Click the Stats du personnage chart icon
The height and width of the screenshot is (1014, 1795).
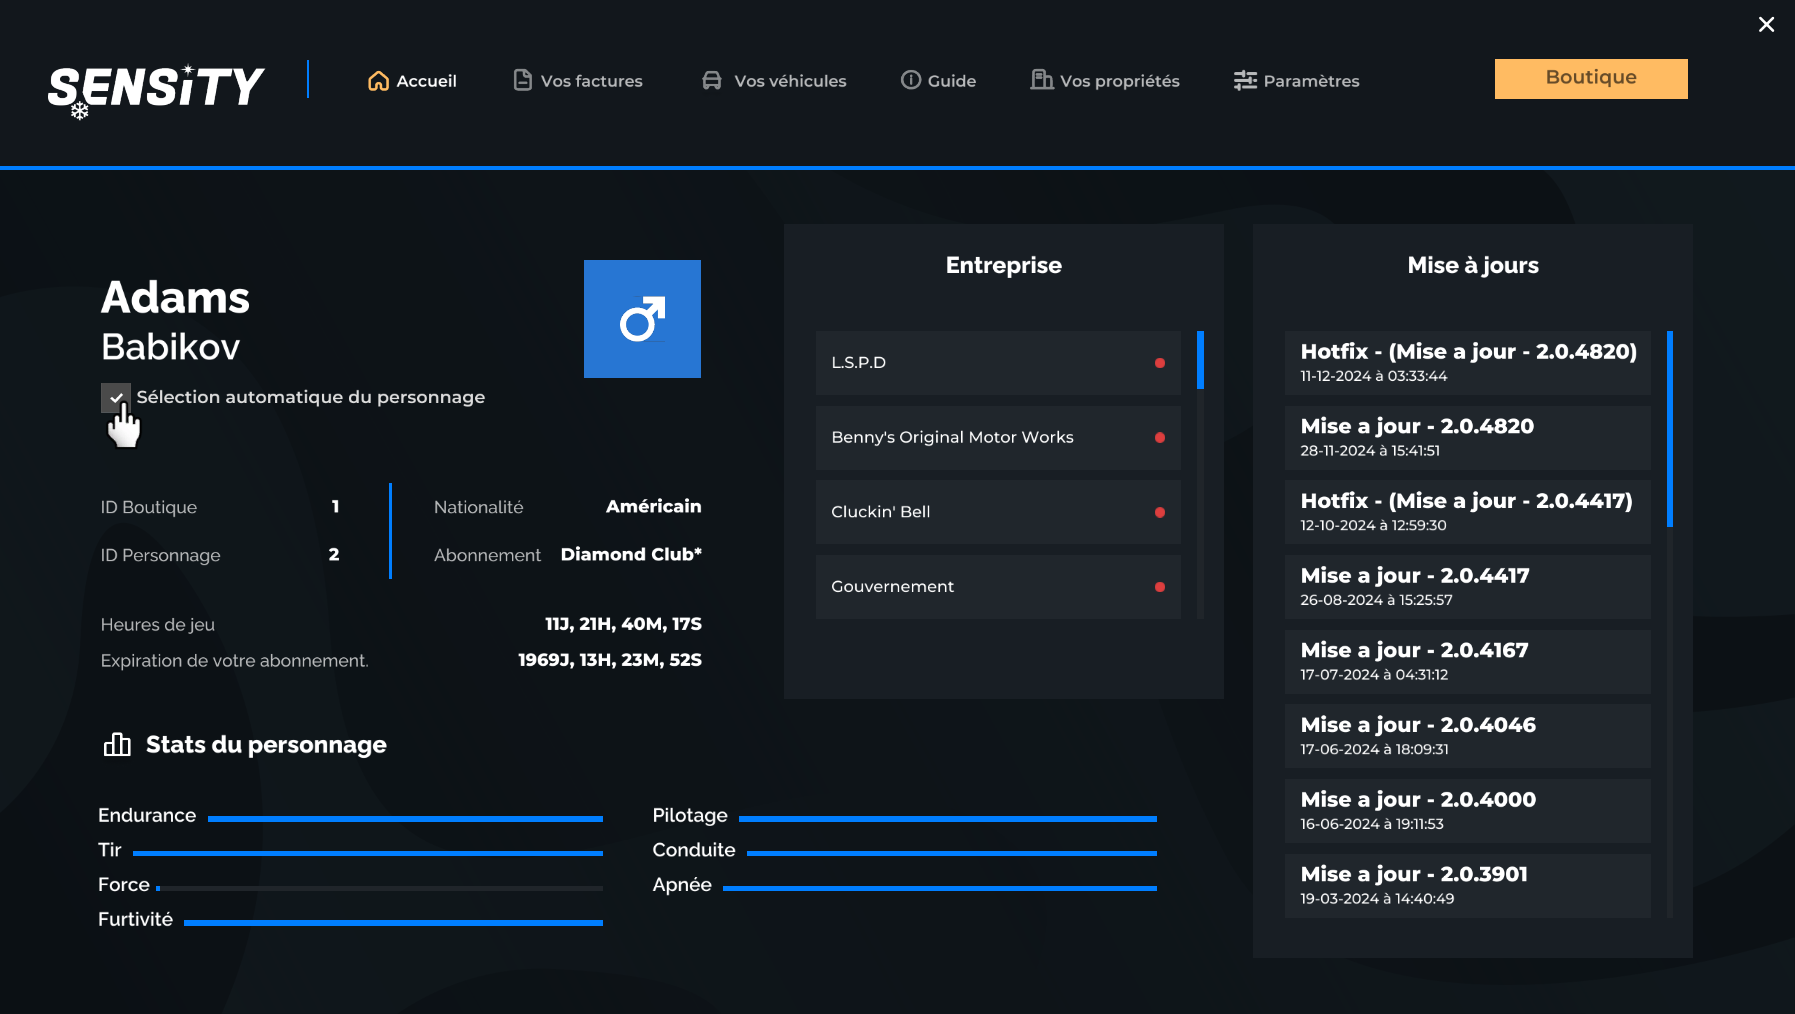pyautogui.click(x=117, y=744)
